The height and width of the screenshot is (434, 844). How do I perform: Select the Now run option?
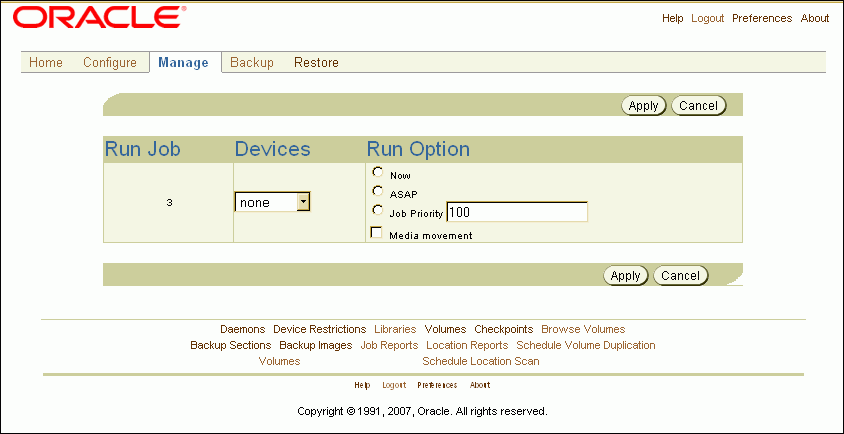[x=378, y=172]
